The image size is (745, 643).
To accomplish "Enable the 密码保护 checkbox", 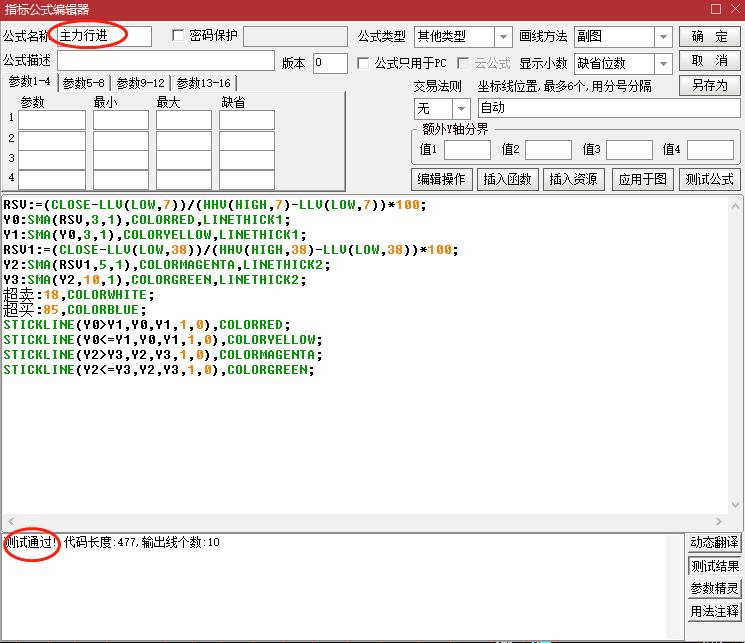I will pos(179,36).
